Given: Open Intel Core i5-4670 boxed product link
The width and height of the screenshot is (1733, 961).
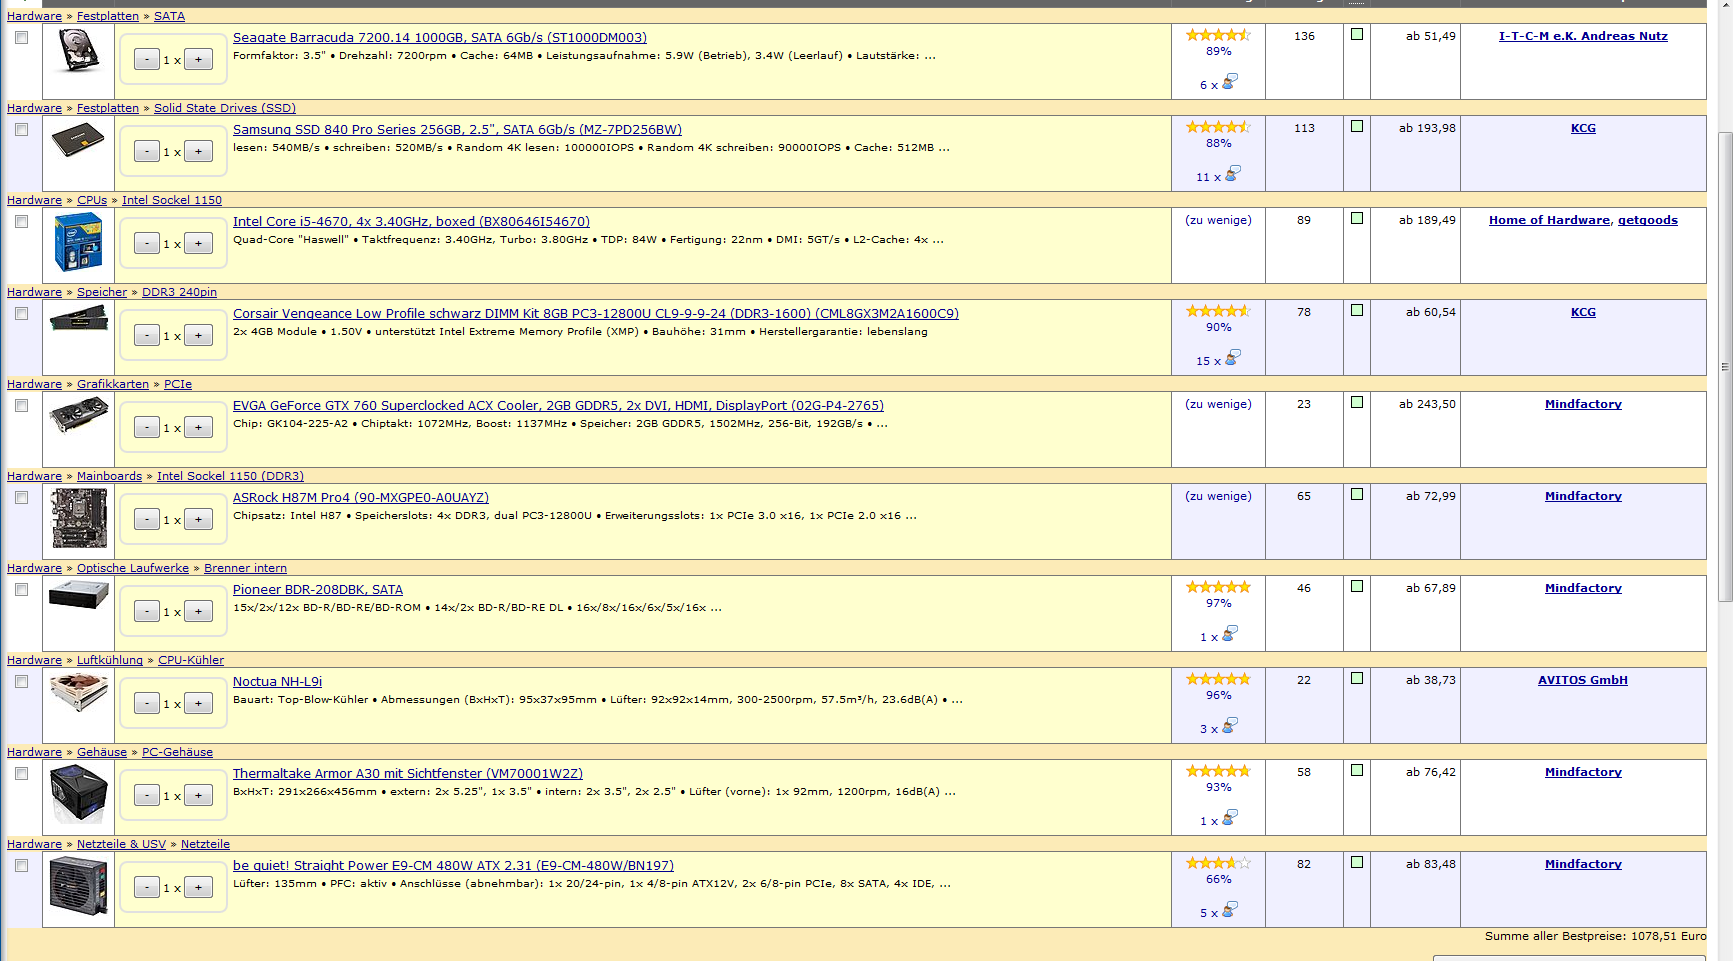Looking at the screenshot, I should tap(411, 222).
